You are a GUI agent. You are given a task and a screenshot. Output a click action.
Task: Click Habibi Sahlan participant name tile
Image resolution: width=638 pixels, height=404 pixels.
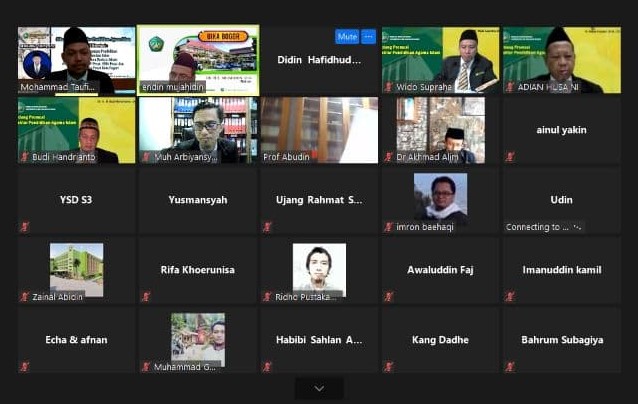[x=319, y=340]
